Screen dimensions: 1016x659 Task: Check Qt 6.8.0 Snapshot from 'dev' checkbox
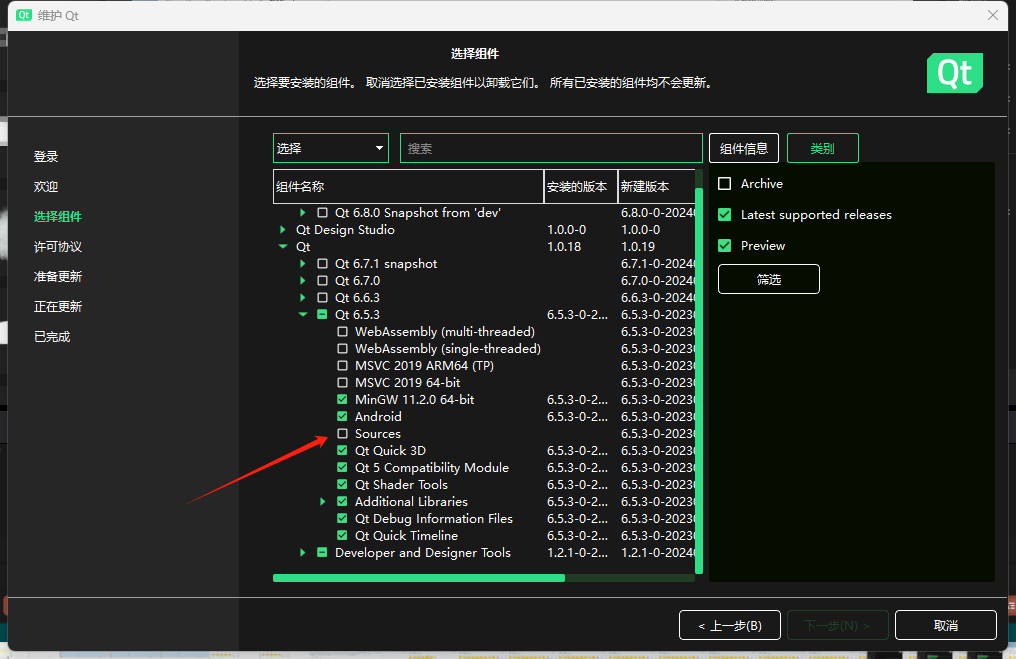pyautogui.click(x=322, y=213)
